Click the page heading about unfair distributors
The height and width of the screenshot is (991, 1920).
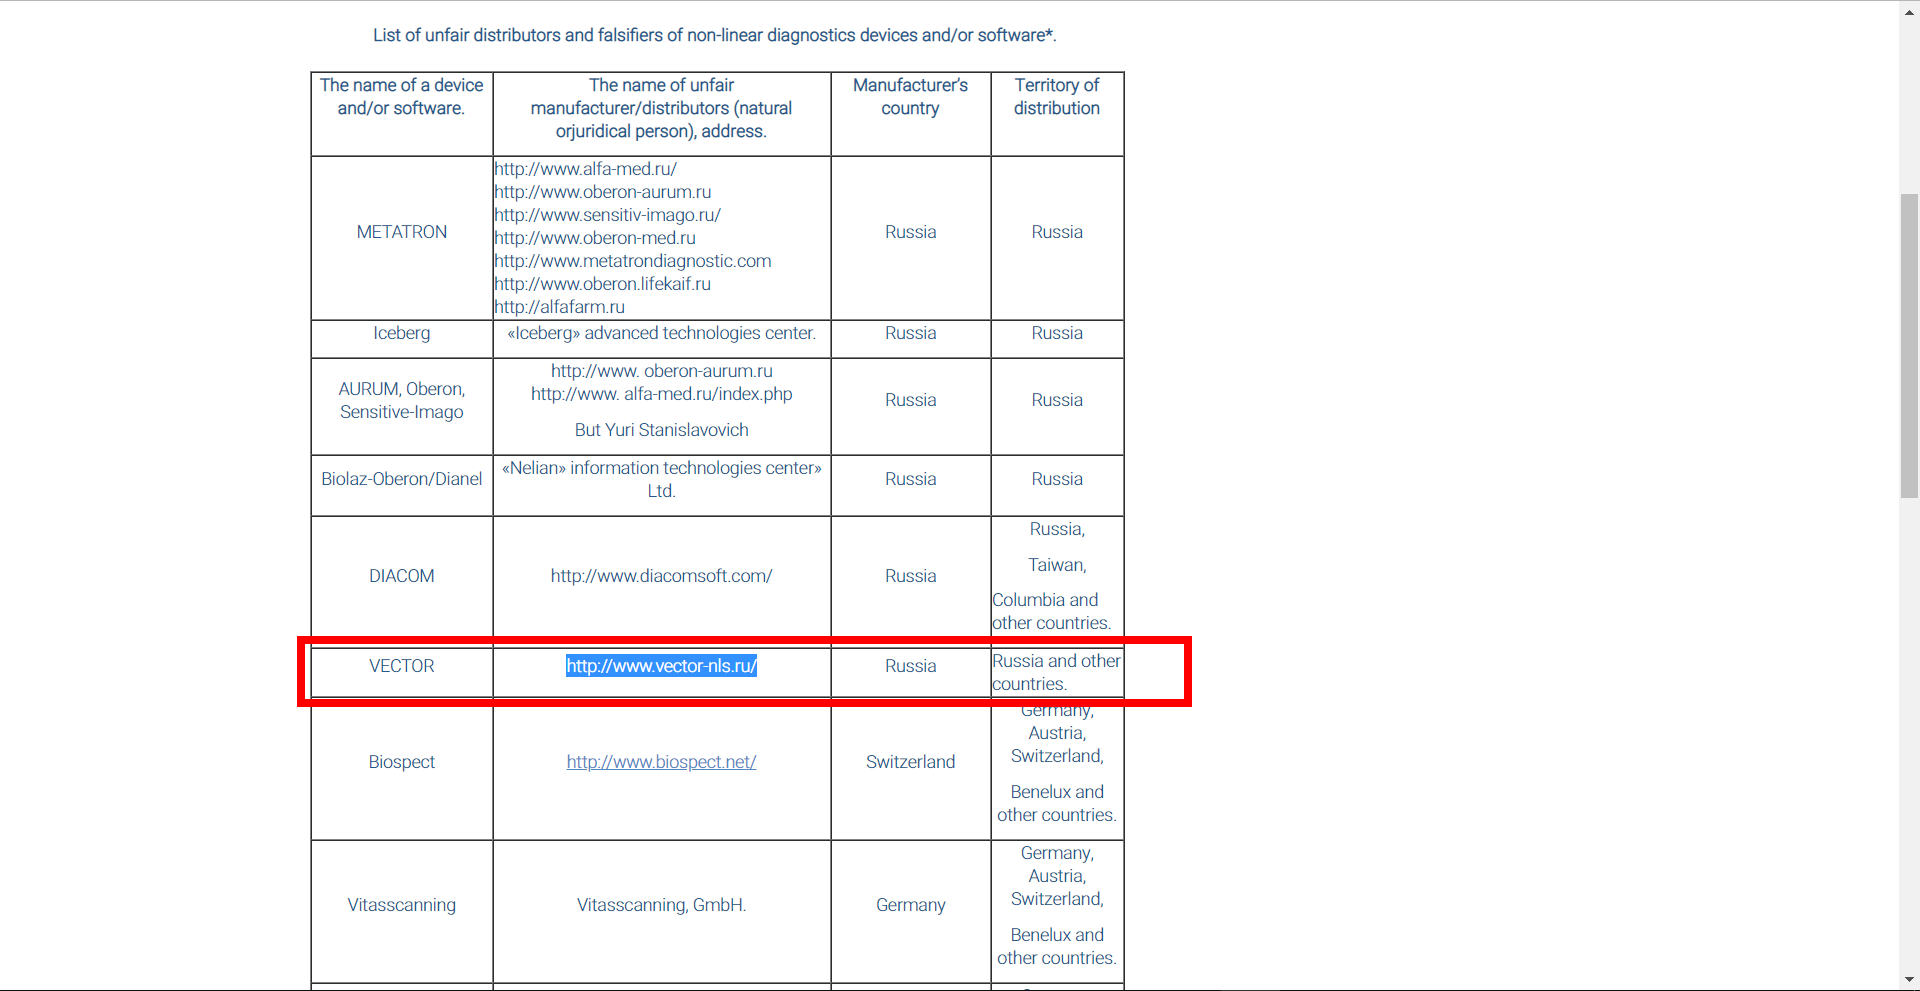[714, 35]
